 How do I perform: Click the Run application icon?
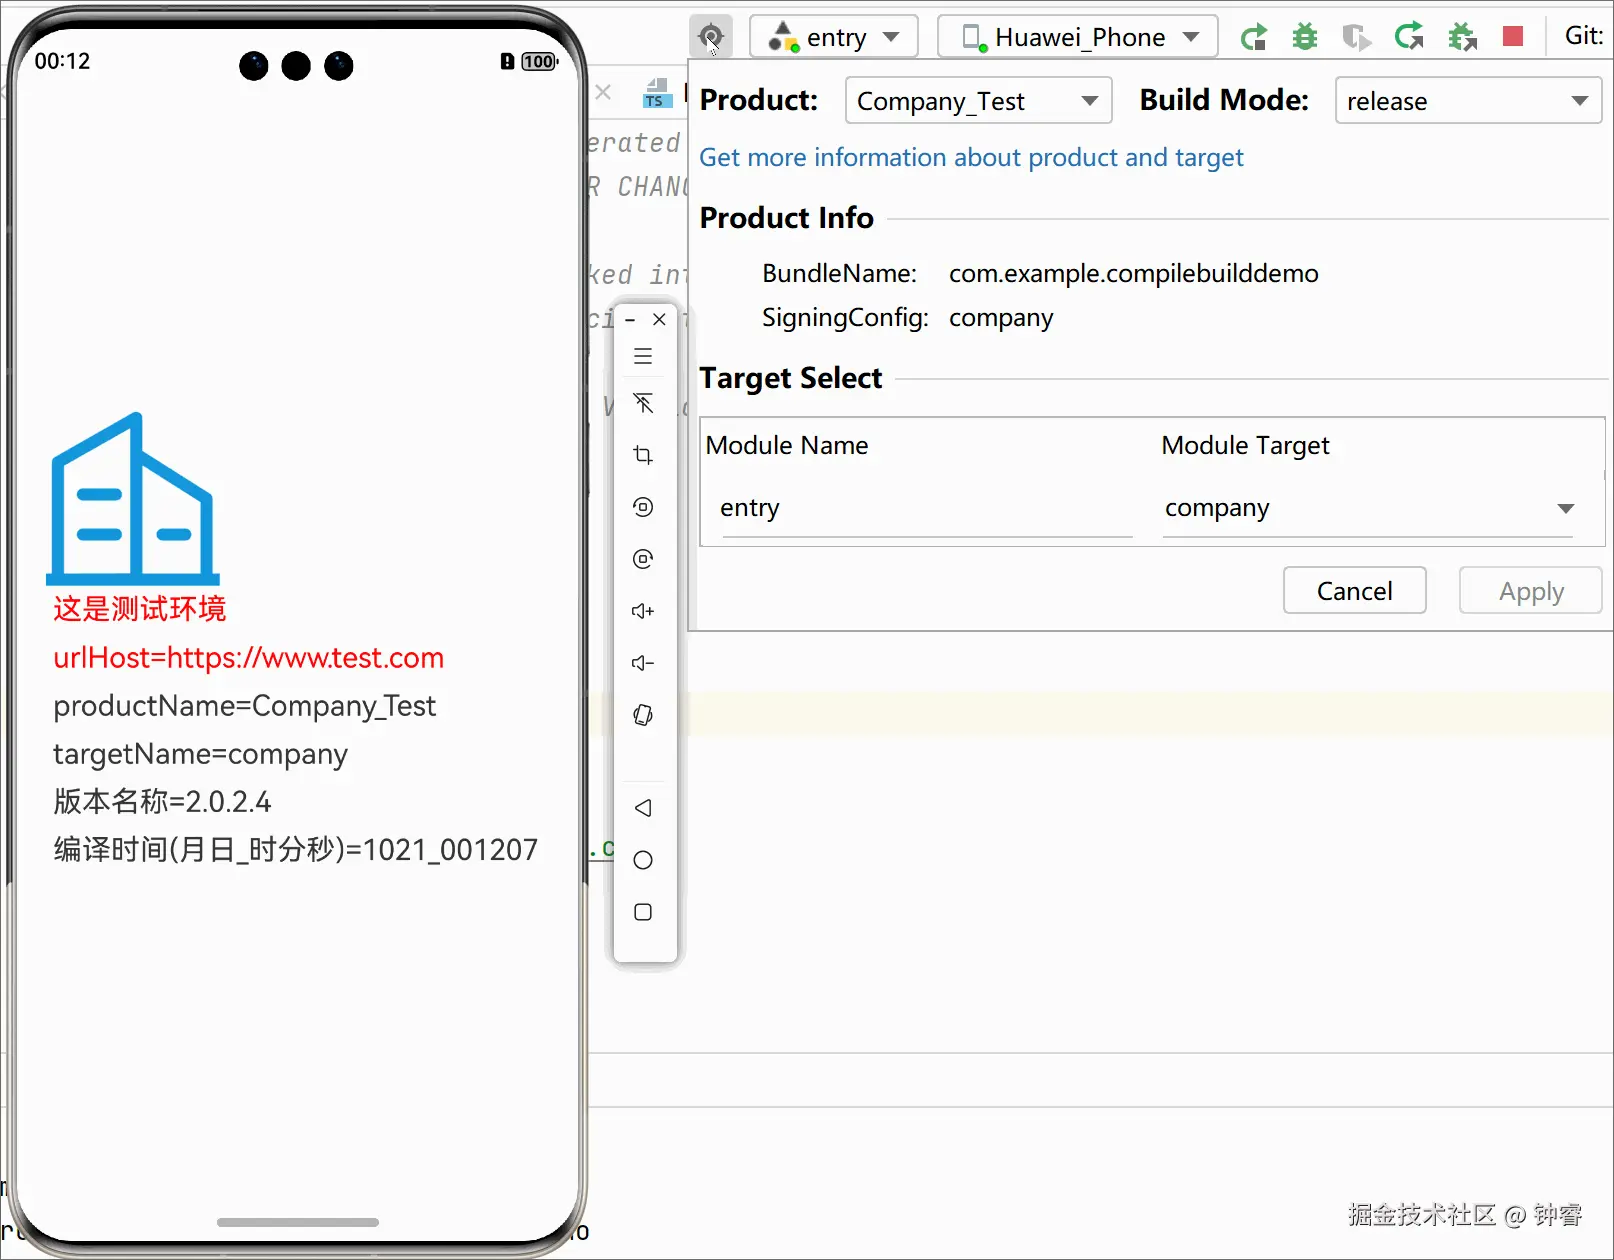pyautogui.click(x=1254, y=36)
